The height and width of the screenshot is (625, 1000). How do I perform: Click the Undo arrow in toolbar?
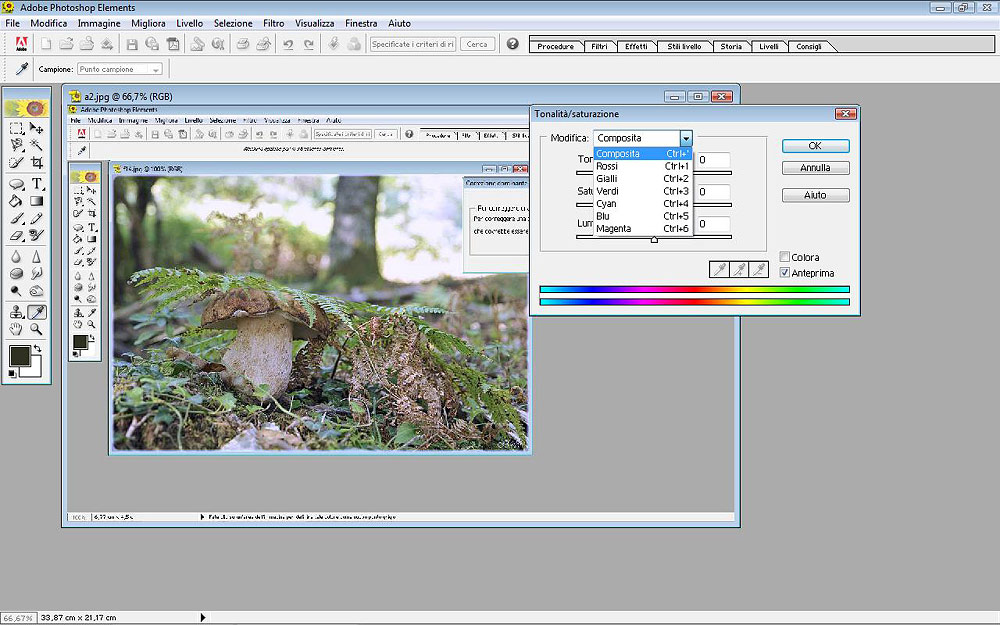[x=288, y=44]
